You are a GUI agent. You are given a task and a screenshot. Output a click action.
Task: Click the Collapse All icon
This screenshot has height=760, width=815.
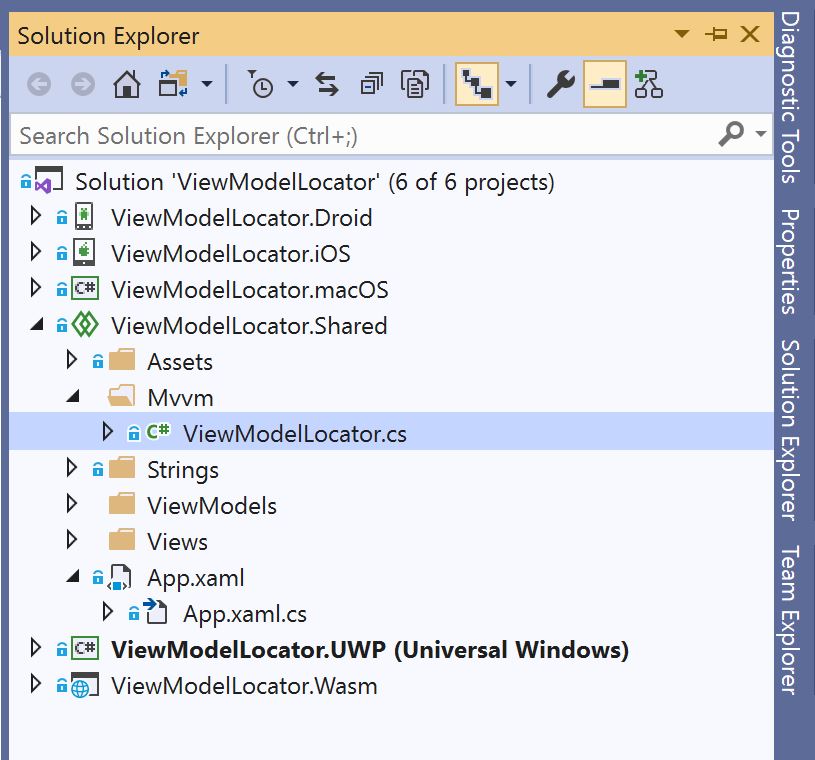371,84
